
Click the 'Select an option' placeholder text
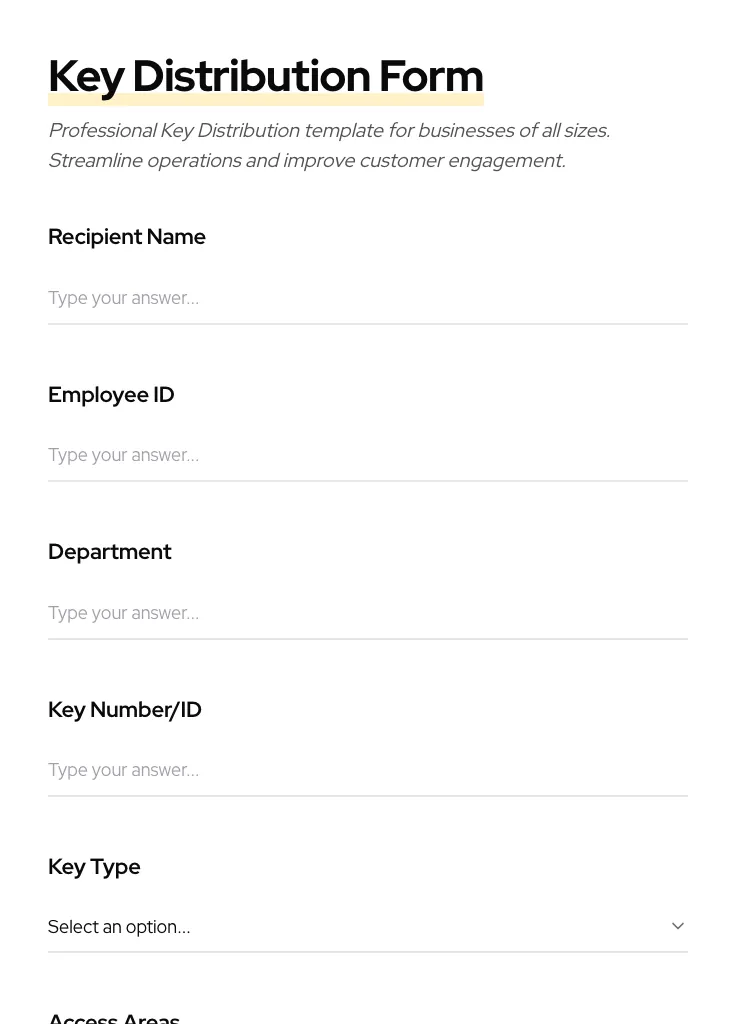coord(119,926)
